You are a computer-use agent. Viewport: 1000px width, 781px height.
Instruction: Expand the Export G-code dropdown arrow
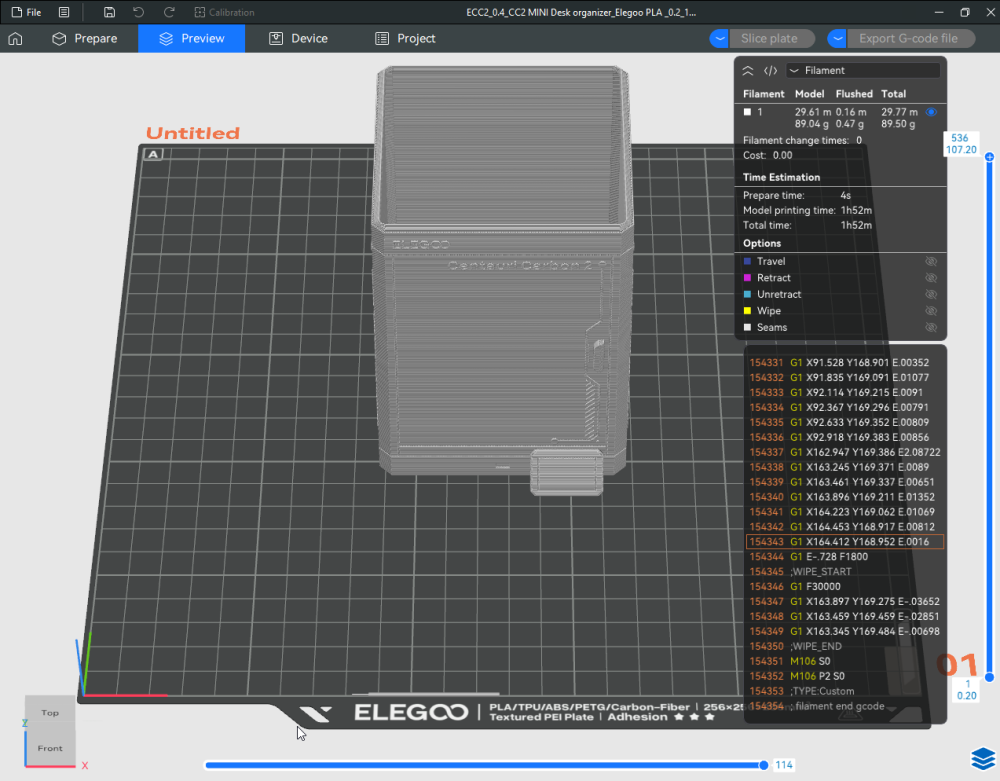point(837,38)
